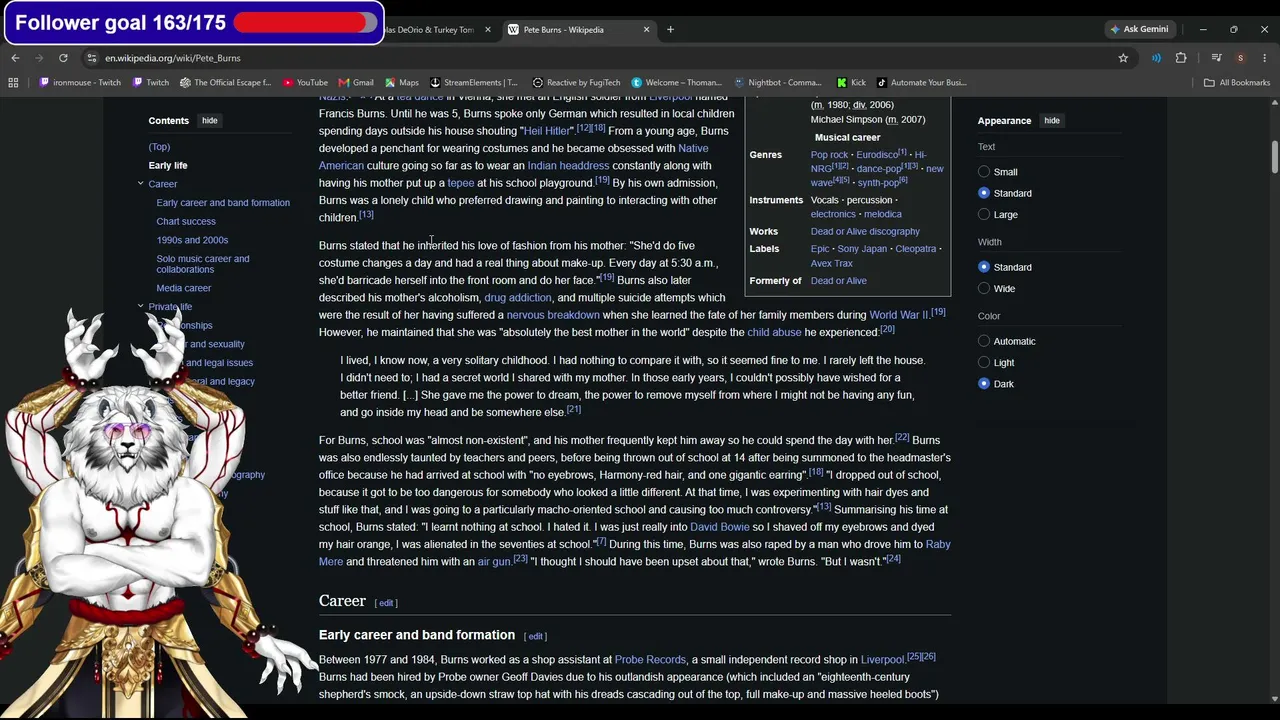Open the nervous breakdown link
Screen dimensions: 1280x720
(553, 315)
